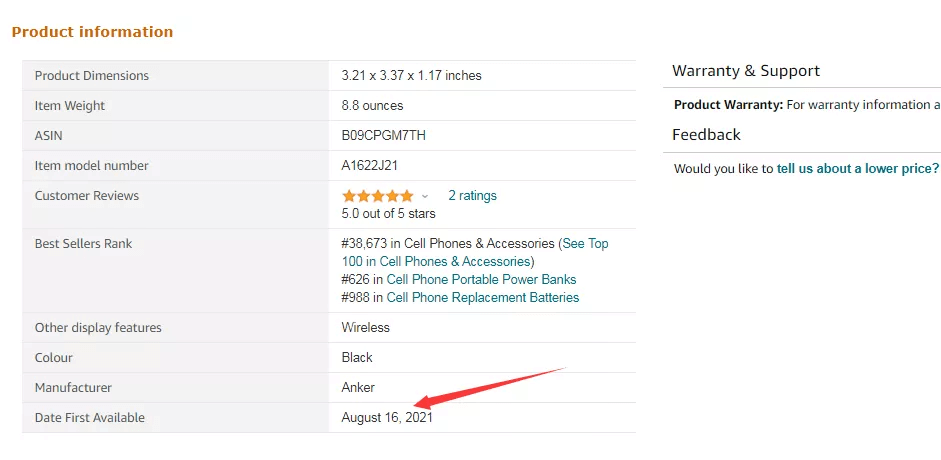Click the Date First Available value
This screenshot has height=460, width=941.
point(387,418)
